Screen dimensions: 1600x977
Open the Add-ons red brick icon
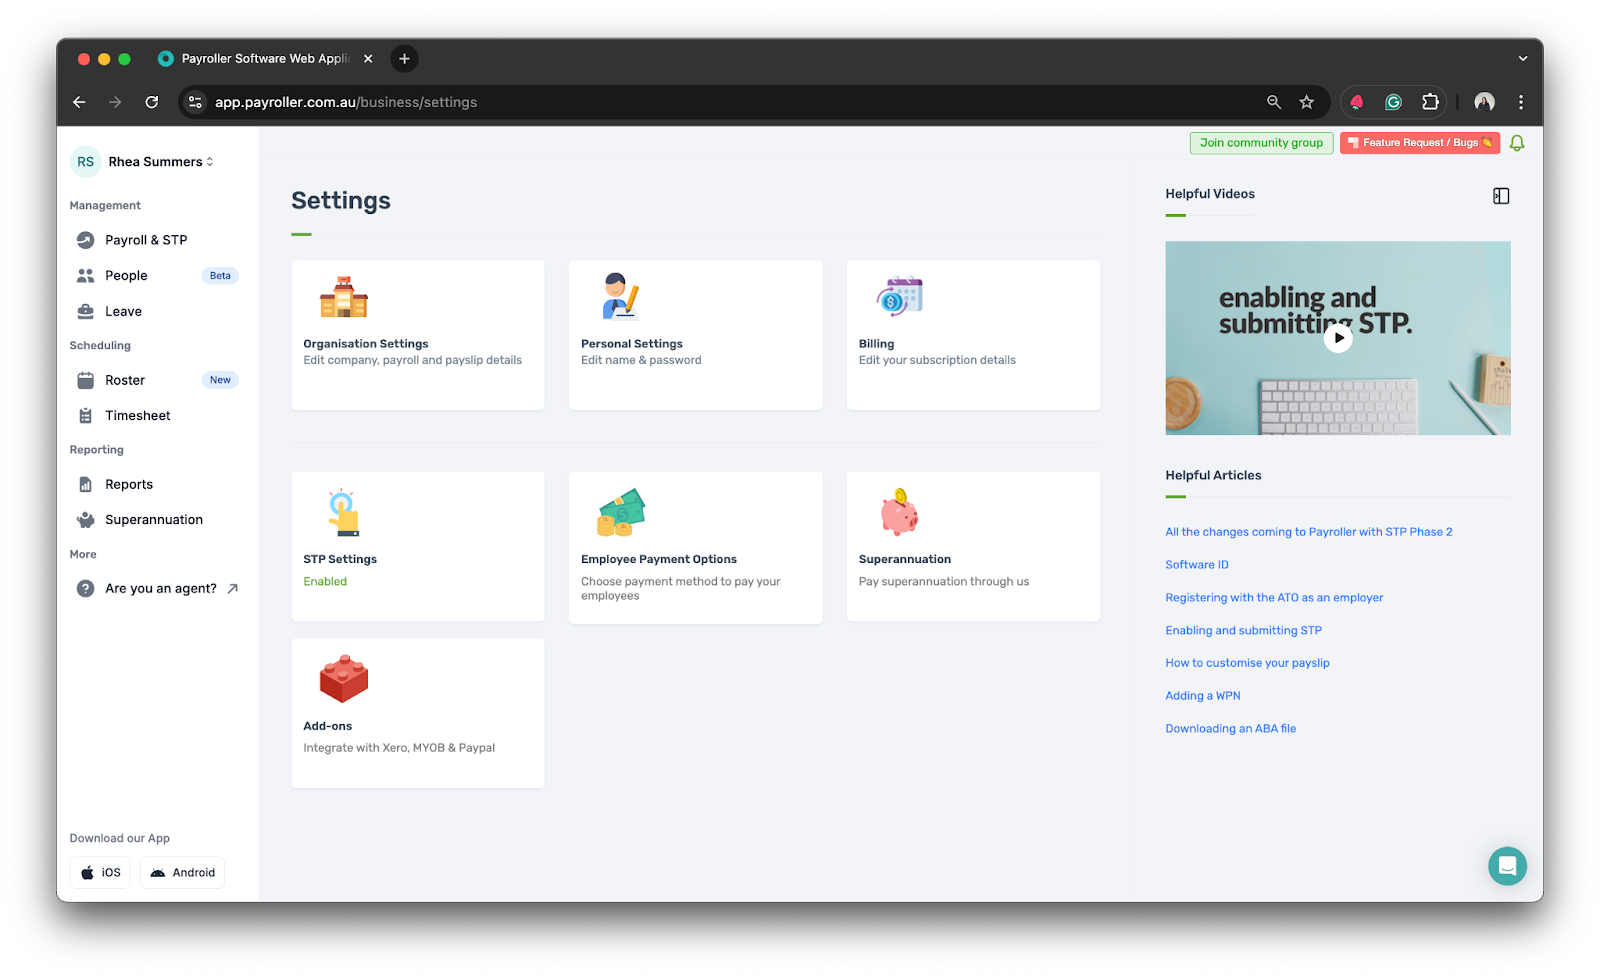(343, 678)
